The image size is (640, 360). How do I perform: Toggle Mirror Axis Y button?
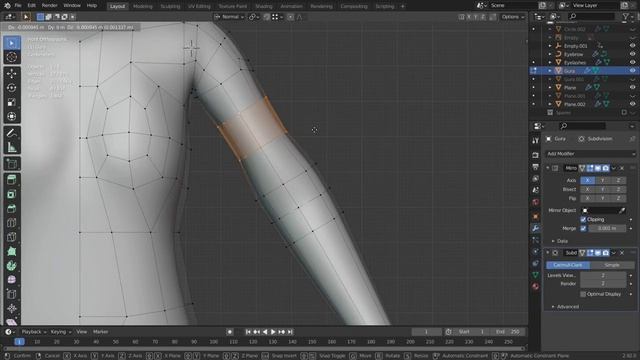[602, 180]
